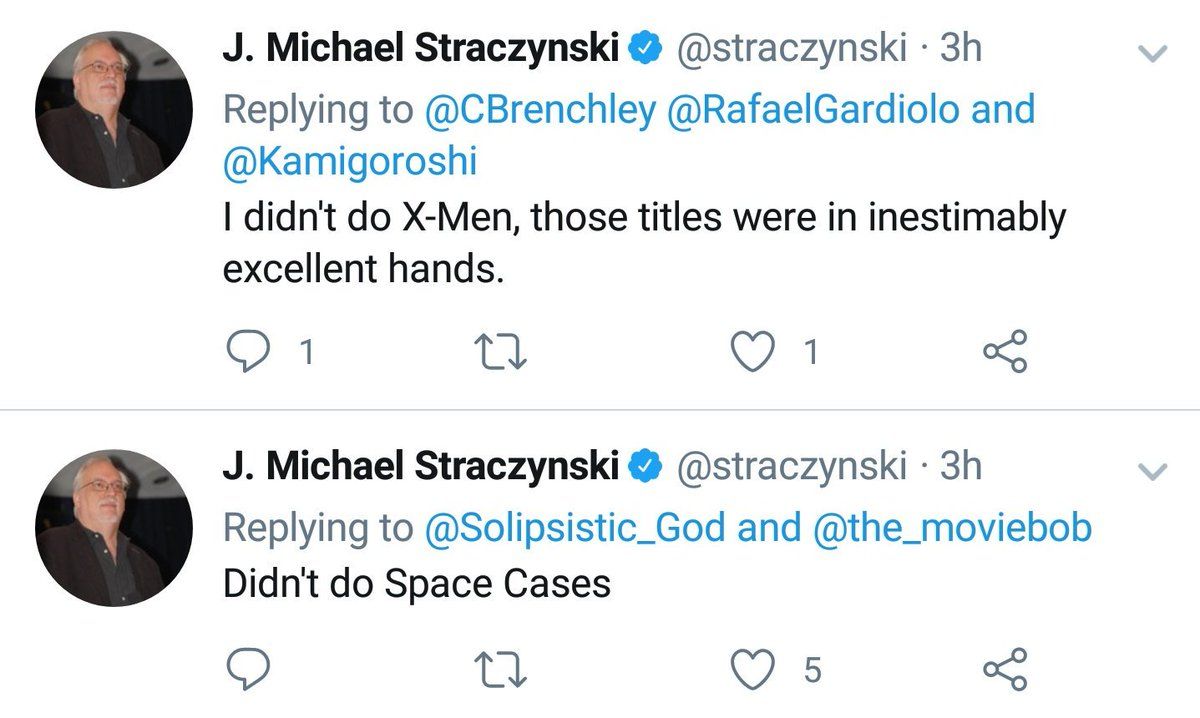Open the @Kamigoroshi mention
This screenshot has height=718, width=1200.
point(349,162)
